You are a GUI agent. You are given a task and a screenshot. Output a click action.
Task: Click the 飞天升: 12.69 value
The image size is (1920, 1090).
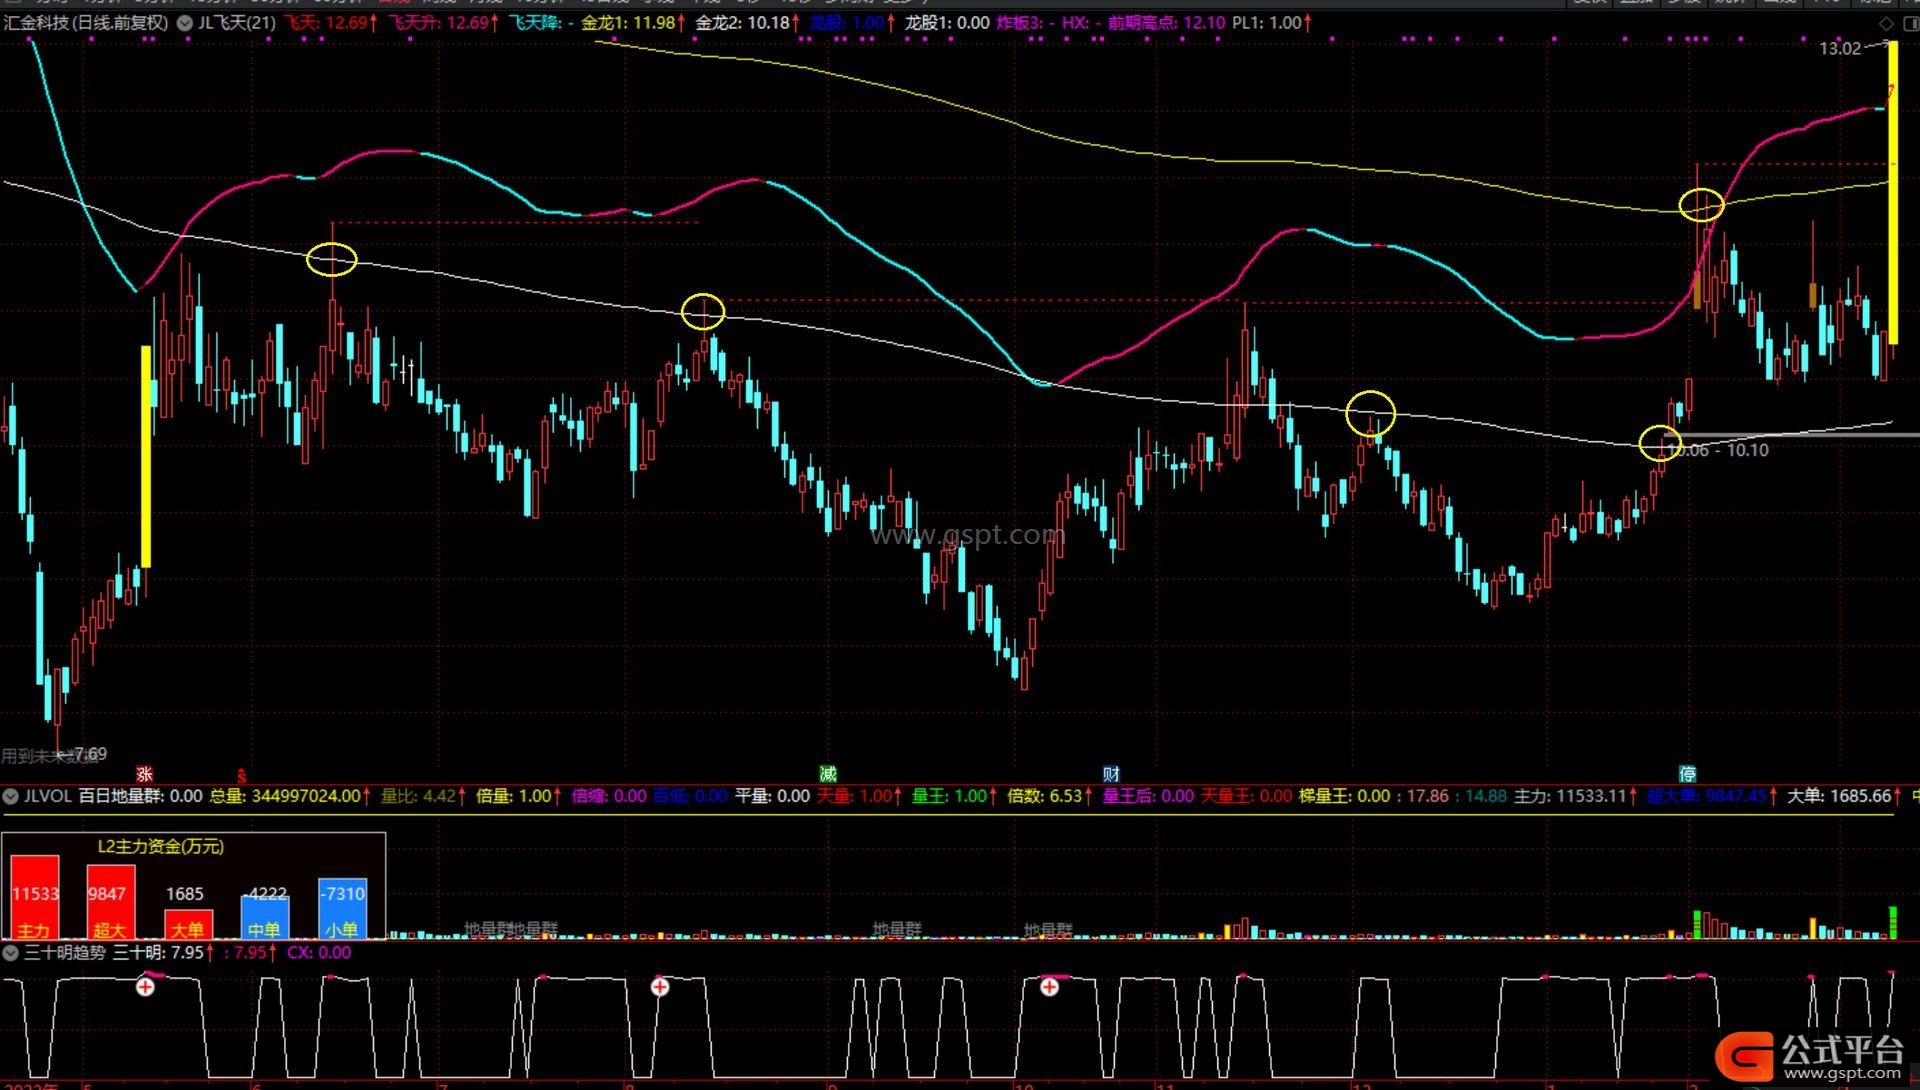click(x=442, y=22)
